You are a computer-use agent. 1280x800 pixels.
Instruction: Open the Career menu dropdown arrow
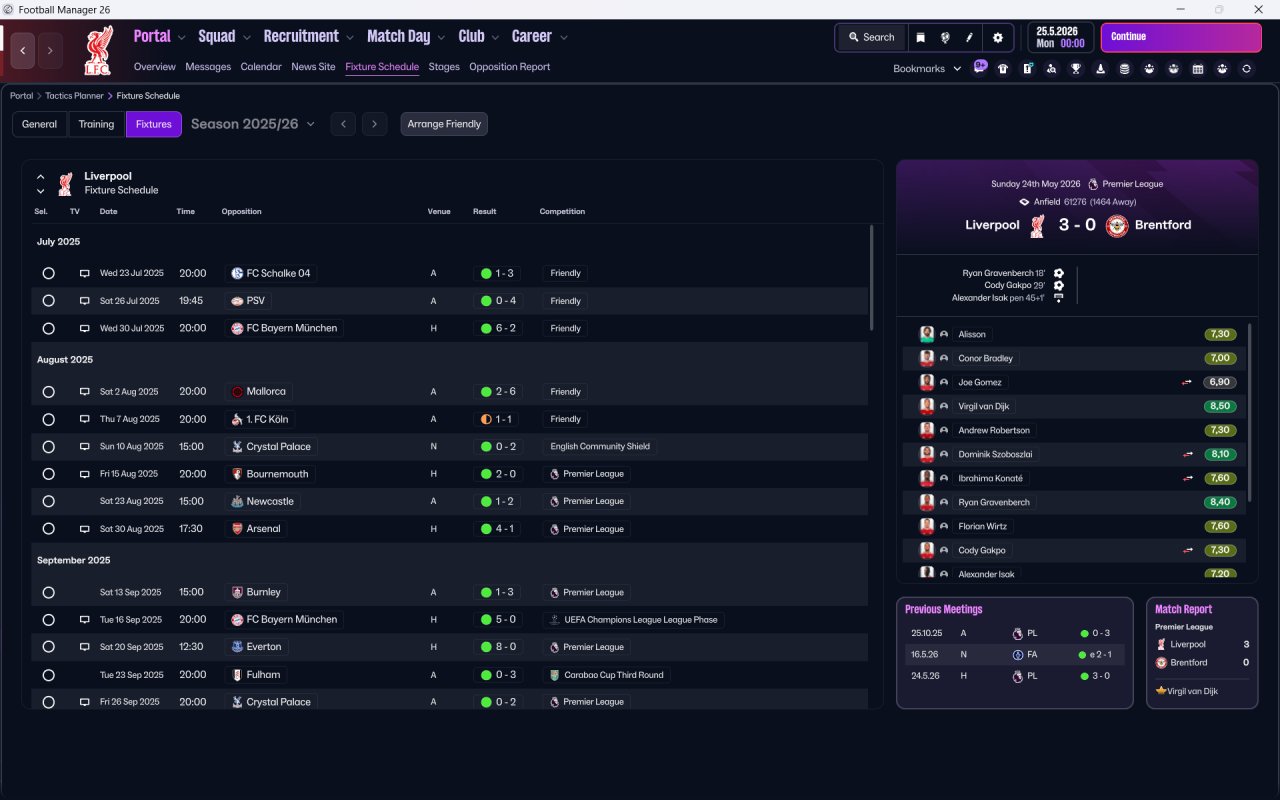tap(563, 38)
